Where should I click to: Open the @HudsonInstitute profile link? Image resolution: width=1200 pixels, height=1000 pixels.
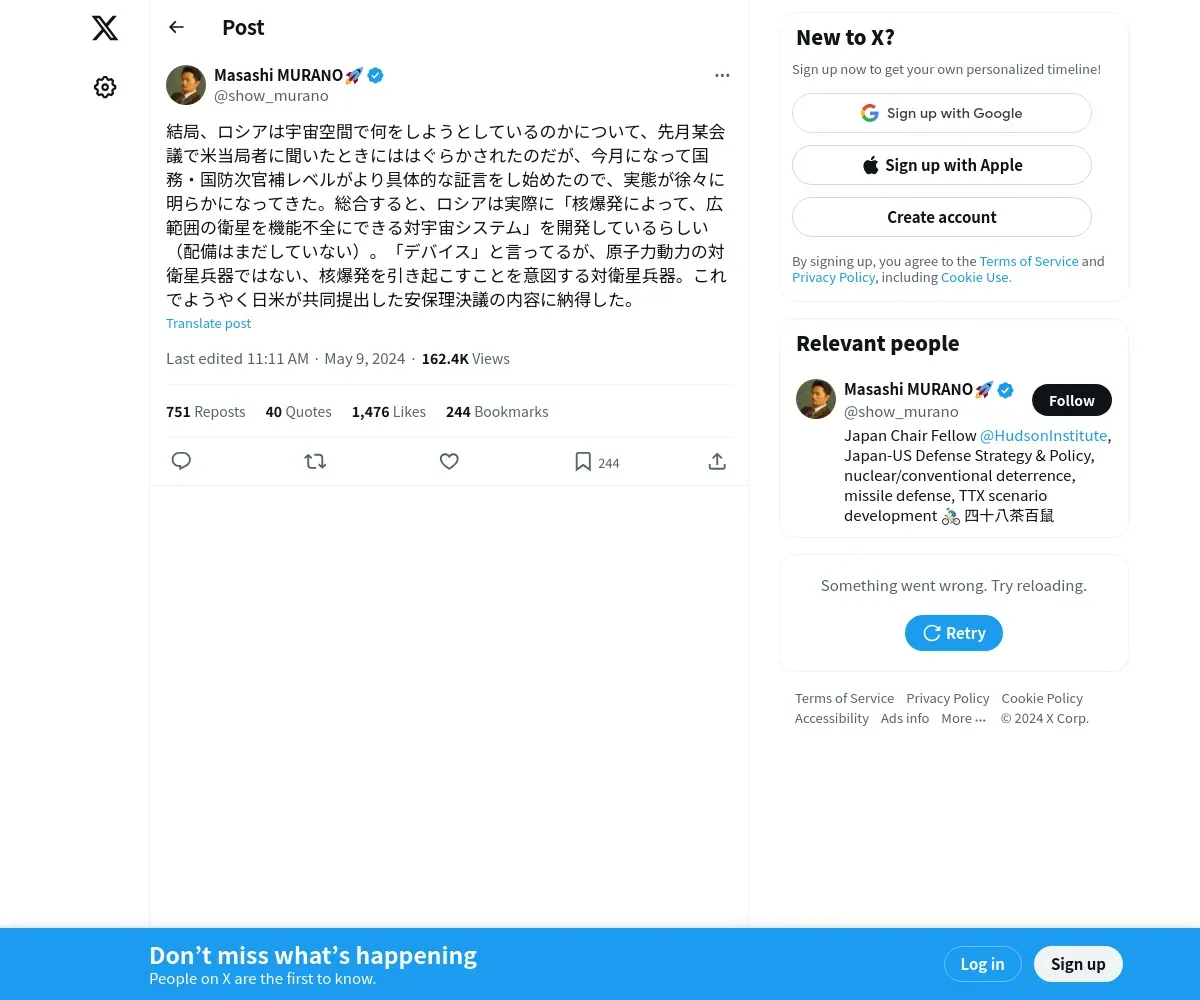(x=1043, y=436)
